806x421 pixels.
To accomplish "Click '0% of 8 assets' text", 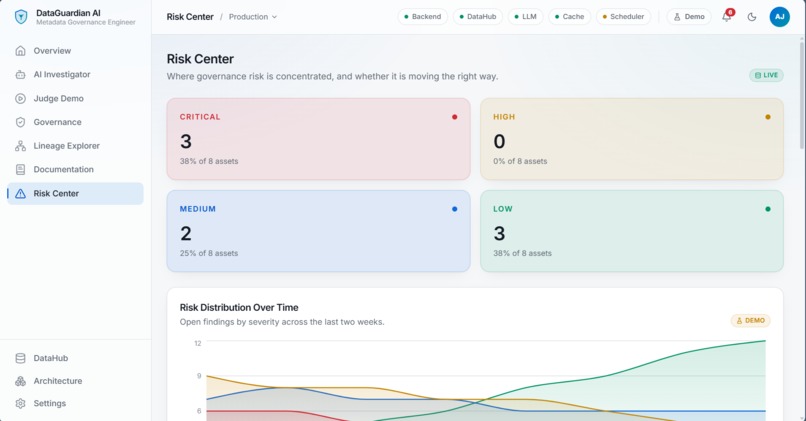I will [x=520, y=161].
